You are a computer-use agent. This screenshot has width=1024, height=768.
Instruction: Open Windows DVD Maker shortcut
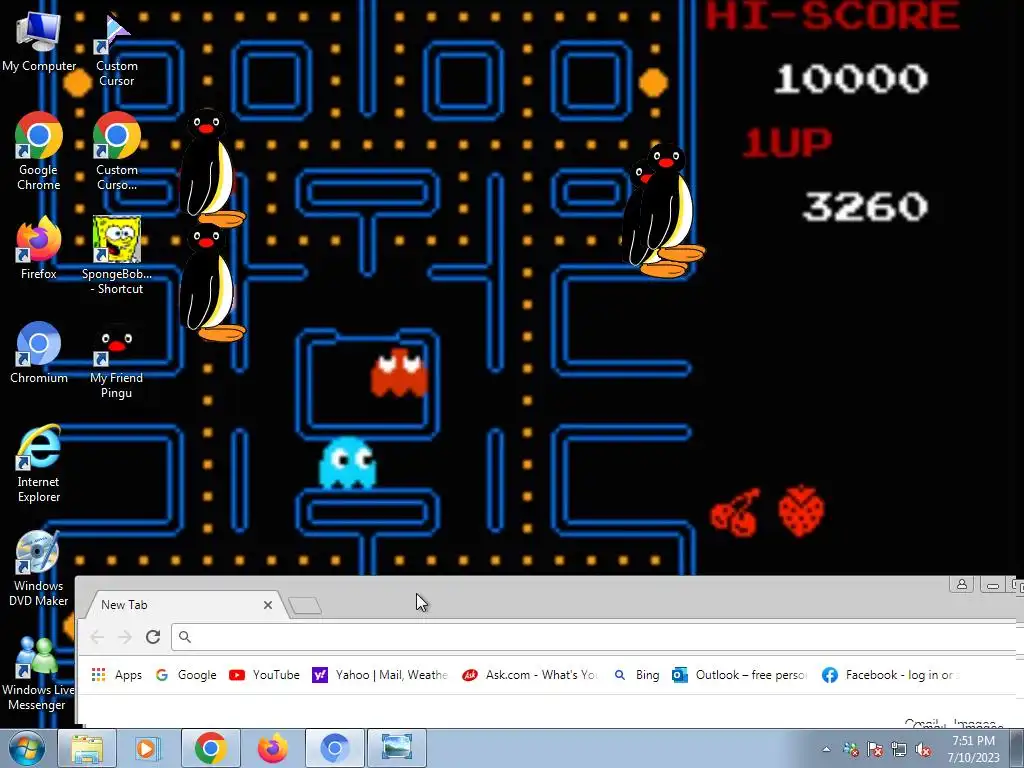pyautogui.click(x=39, y=568)
